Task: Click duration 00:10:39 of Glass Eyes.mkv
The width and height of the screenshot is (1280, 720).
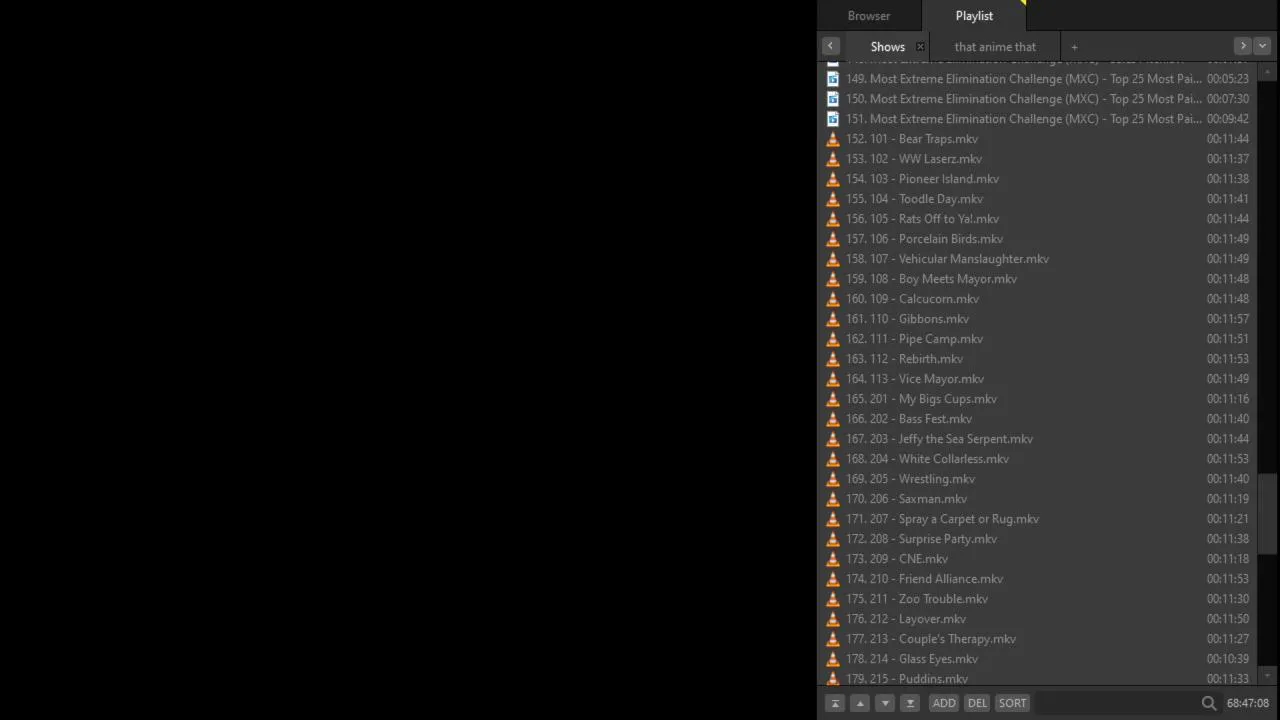Action: (x=1227, y=659)
